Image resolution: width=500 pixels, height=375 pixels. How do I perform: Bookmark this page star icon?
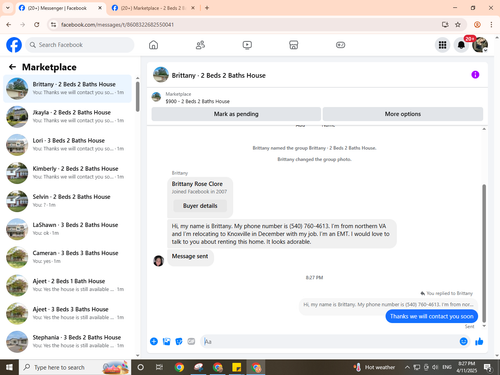(458, 24)
